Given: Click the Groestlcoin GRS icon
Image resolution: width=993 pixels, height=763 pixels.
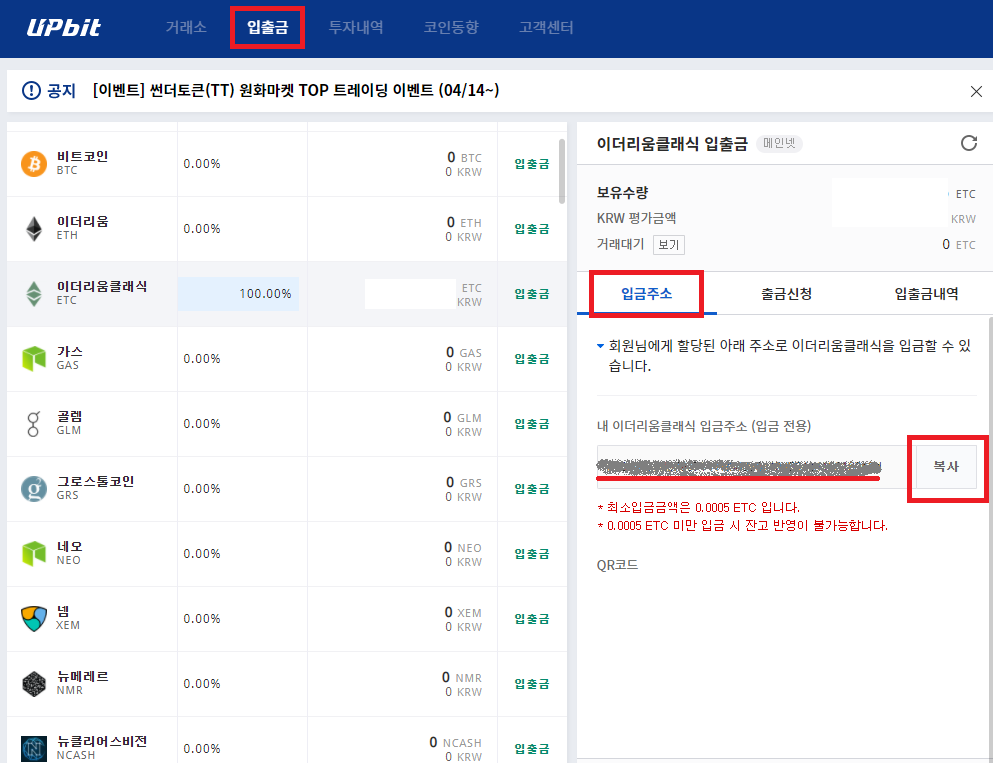Looking at the screenshot, I should point(34,489).
